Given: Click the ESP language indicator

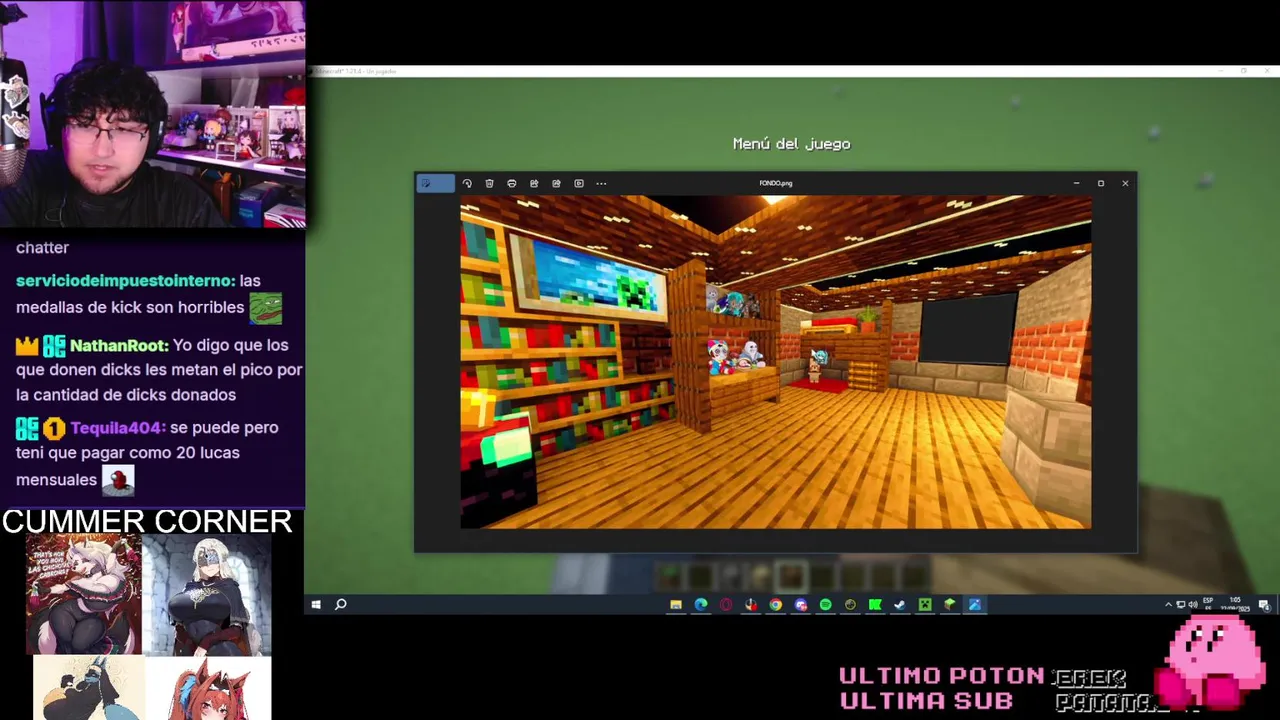Looking at the screenshot, I should [1208, 604].
